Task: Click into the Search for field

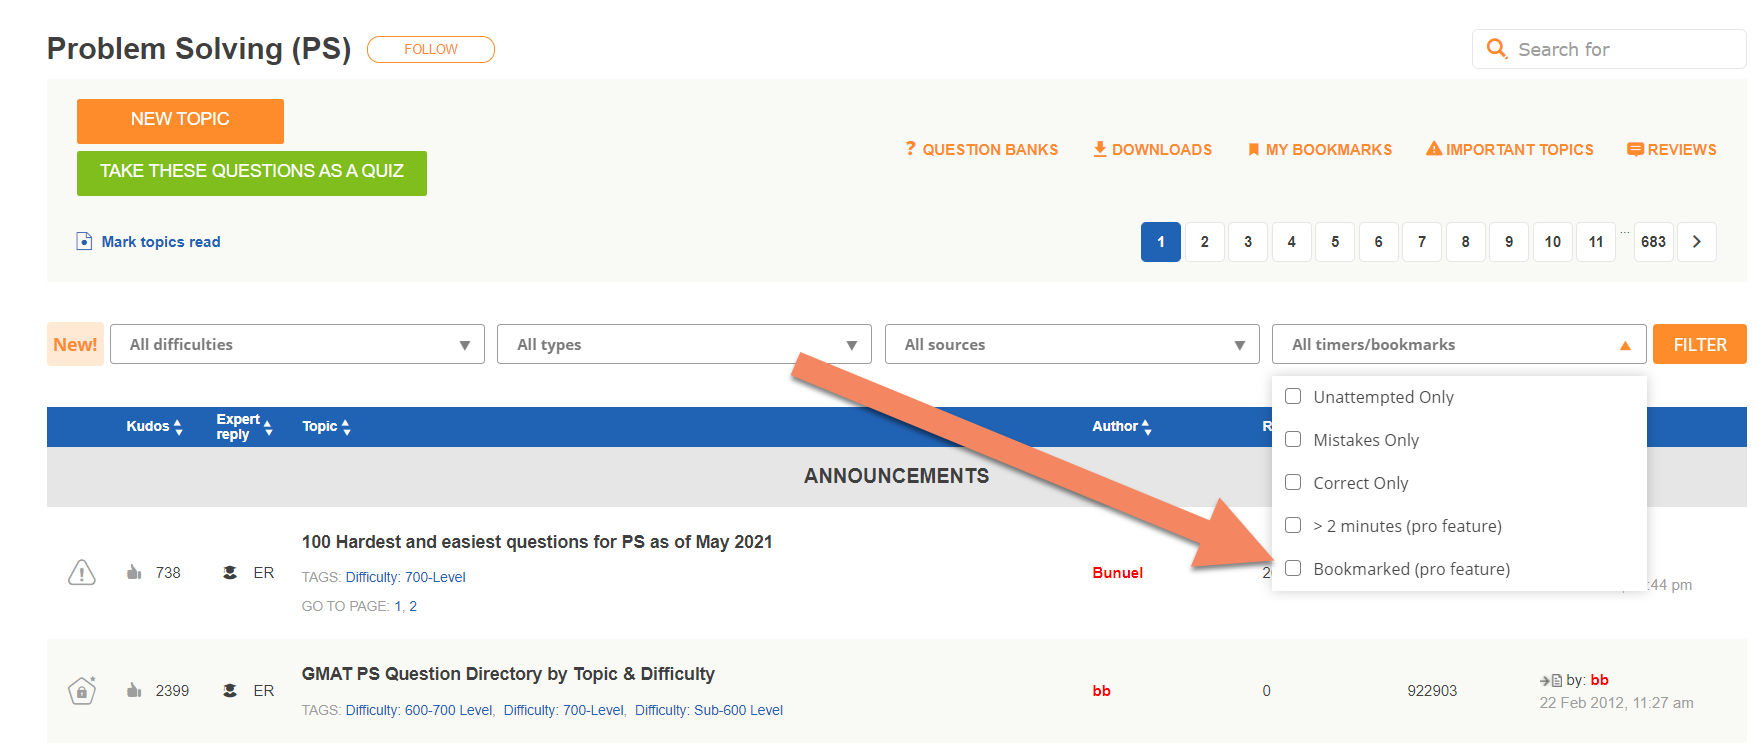Action: [1620, 49]
